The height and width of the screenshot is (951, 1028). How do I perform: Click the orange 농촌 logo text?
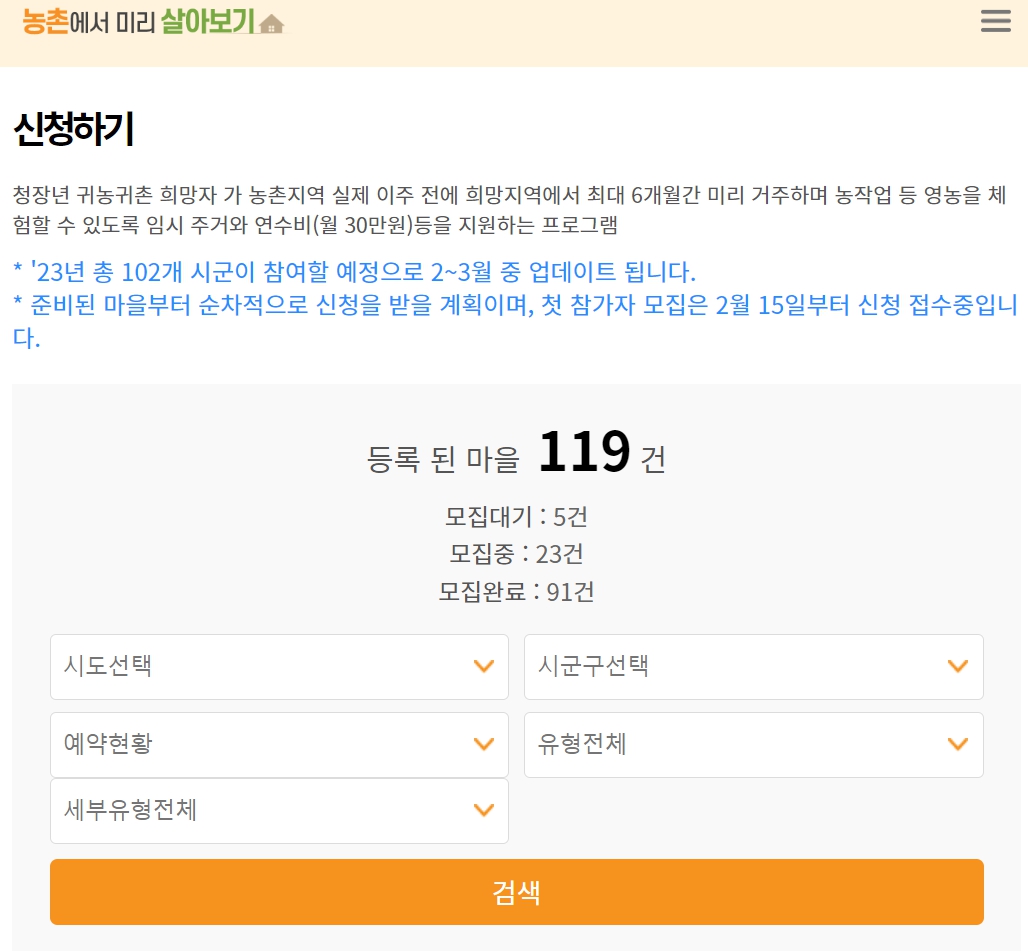(x=46, y=22)
